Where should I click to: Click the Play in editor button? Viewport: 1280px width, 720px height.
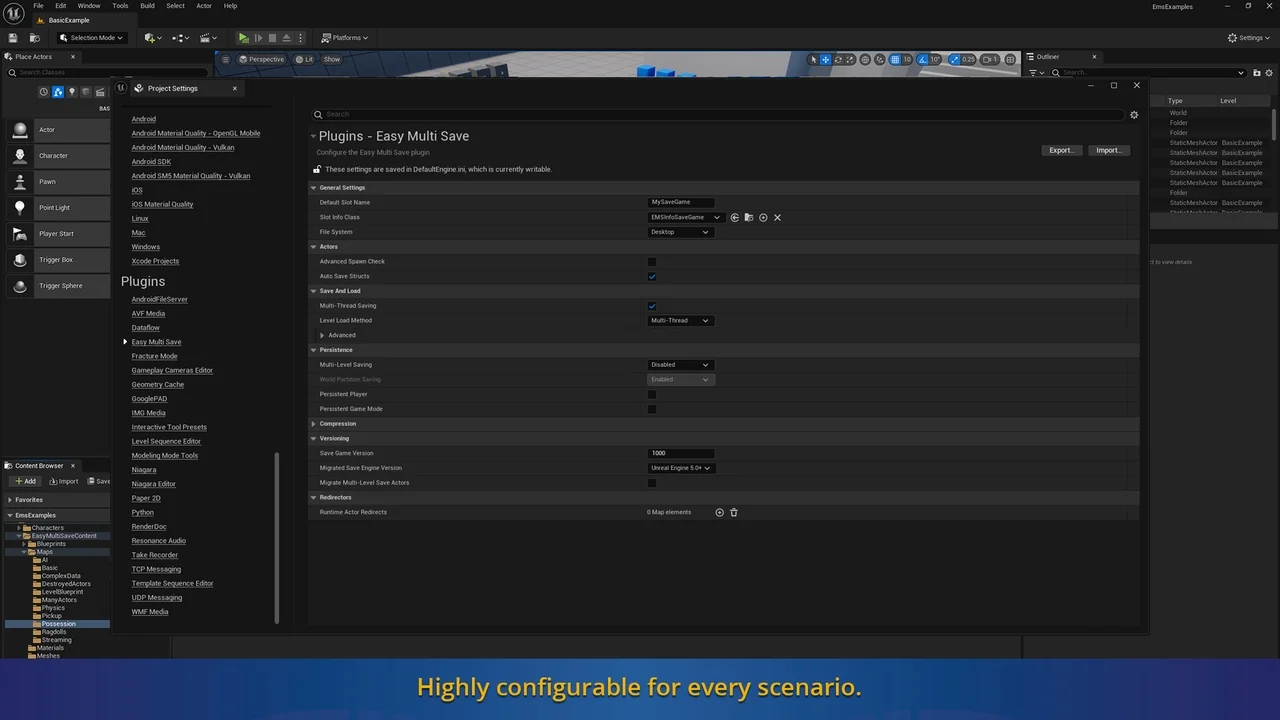click(x=243, y=38)
